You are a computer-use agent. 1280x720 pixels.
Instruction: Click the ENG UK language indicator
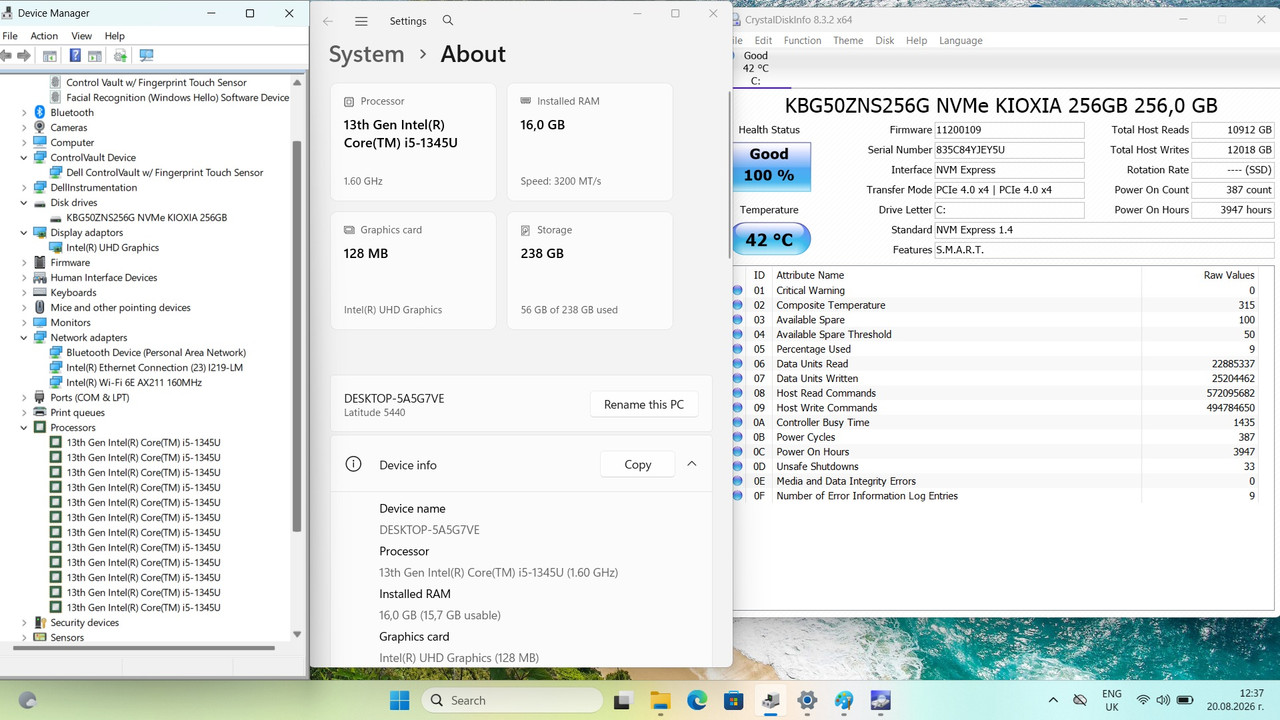point(1111,700)
